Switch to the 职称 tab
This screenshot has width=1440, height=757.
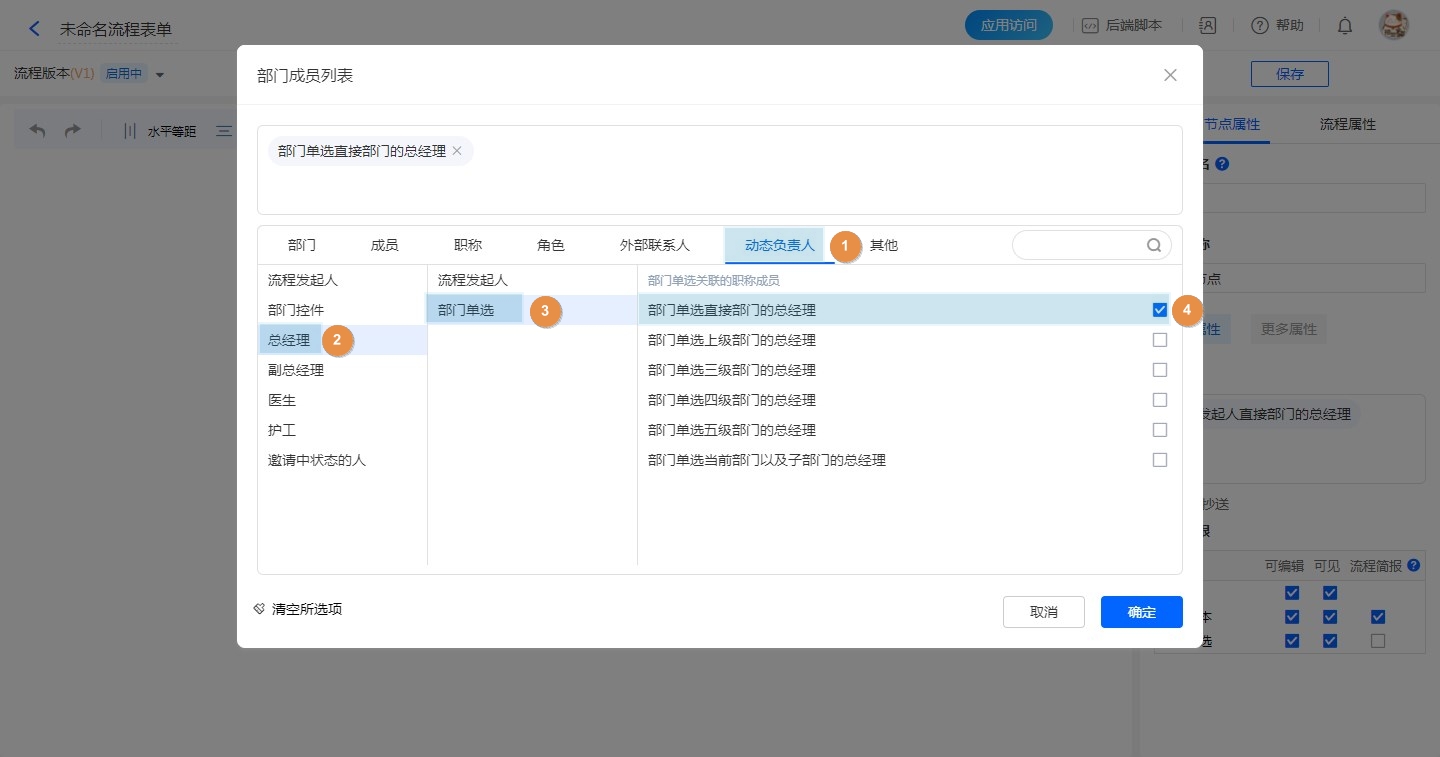[x=467, y=245]
